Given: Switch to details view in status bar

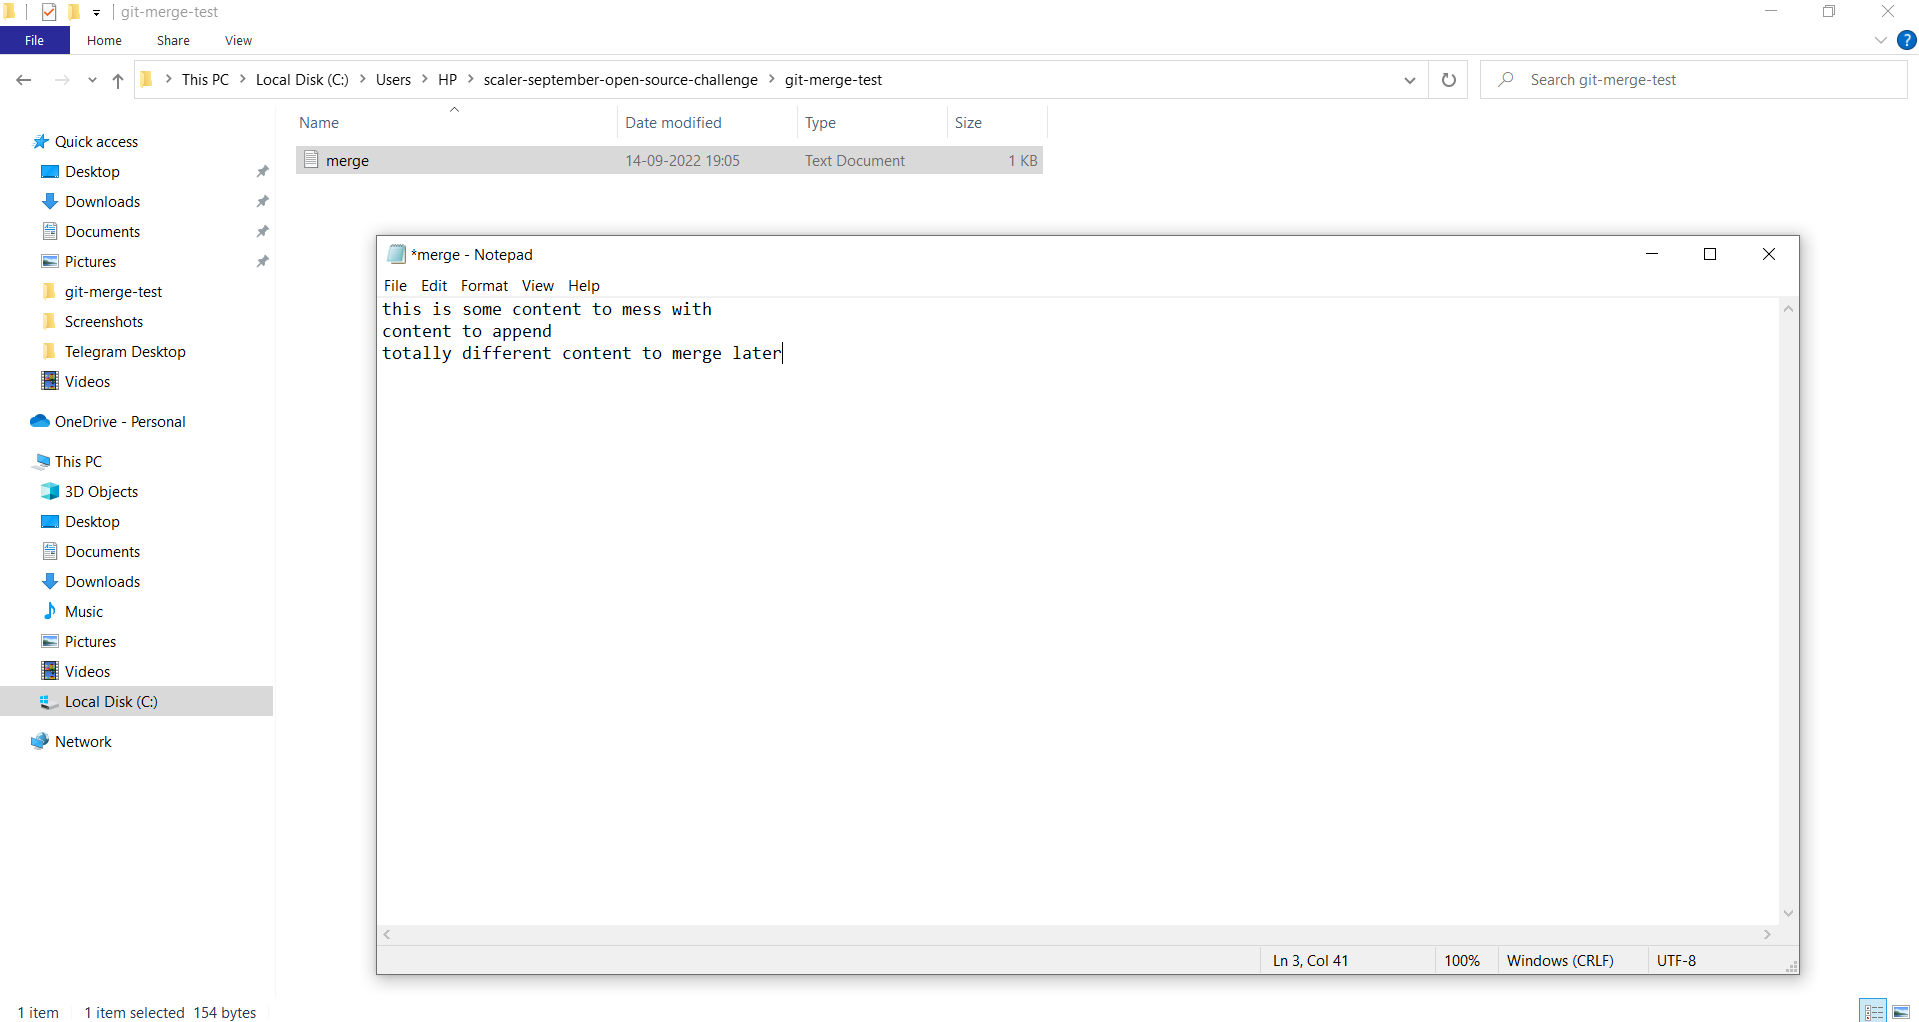Looking at the screenshot, I should click(1873, 1011).
